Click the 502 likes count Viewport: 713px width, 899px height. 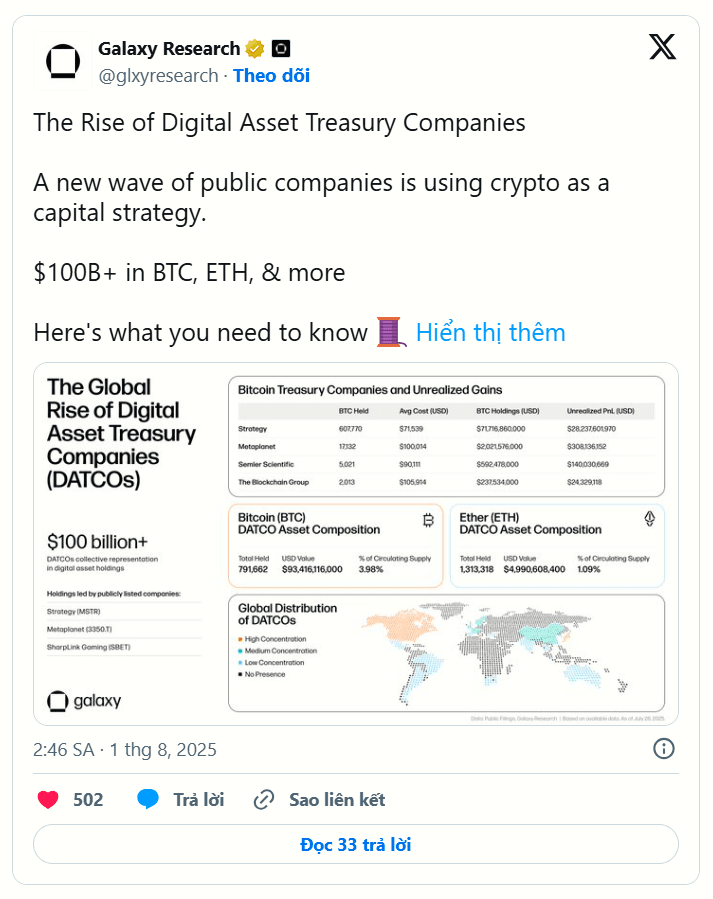tap(88, 800)
